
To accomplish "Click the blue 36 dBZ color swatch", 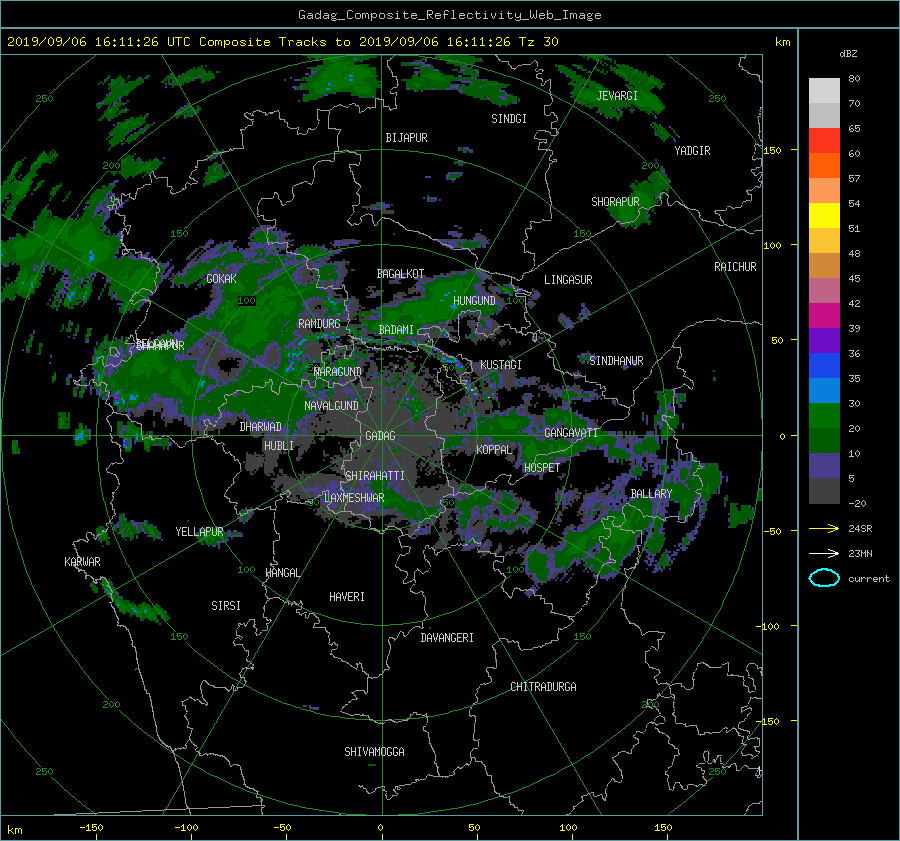I will [824, 365].
